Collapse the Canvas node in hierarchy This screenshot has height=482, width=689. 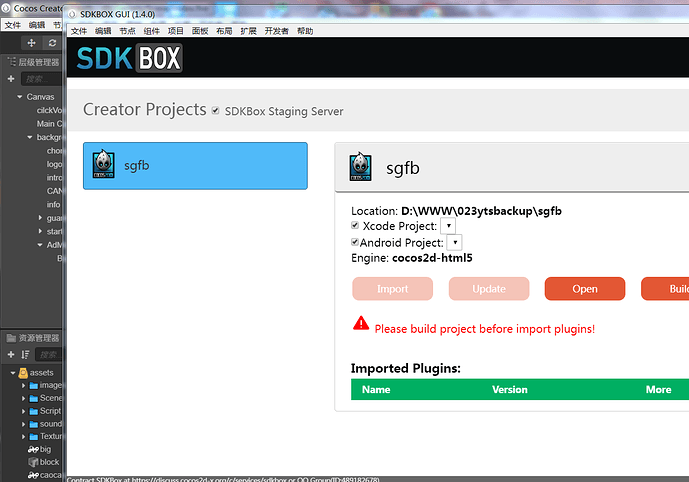pos(20,97)
